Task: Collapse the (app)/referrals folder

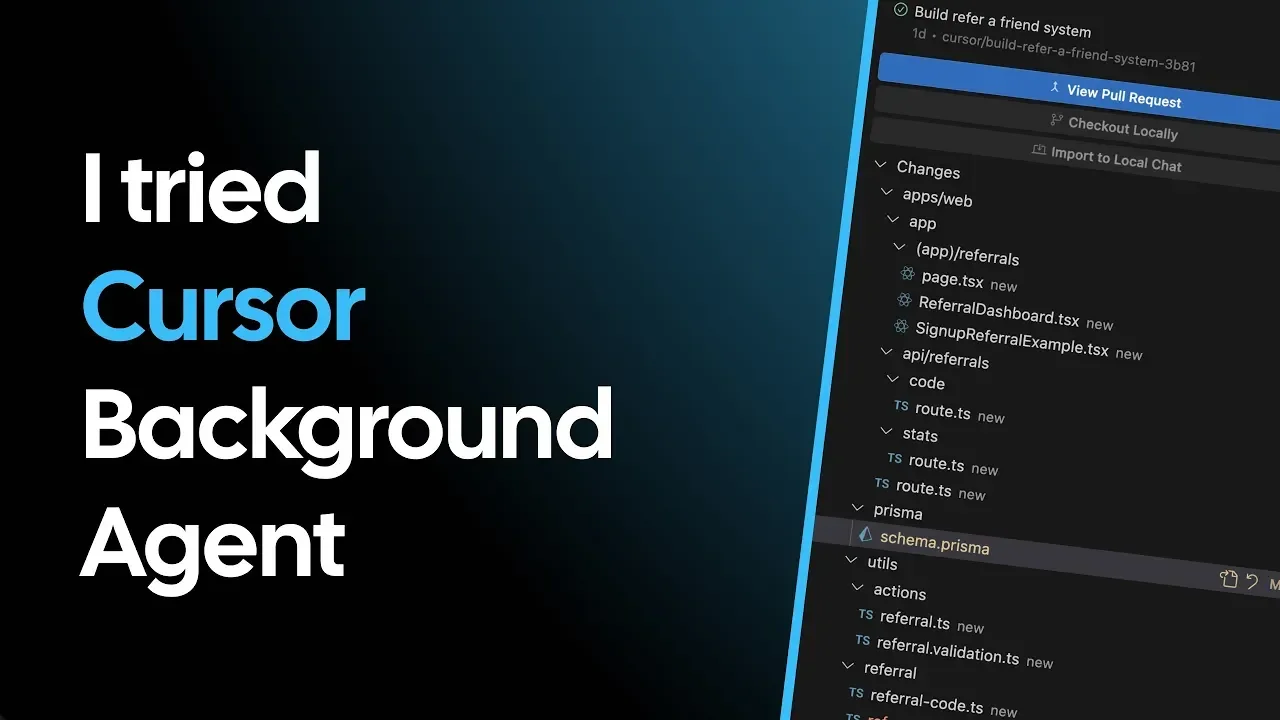Action: point(899,245)
